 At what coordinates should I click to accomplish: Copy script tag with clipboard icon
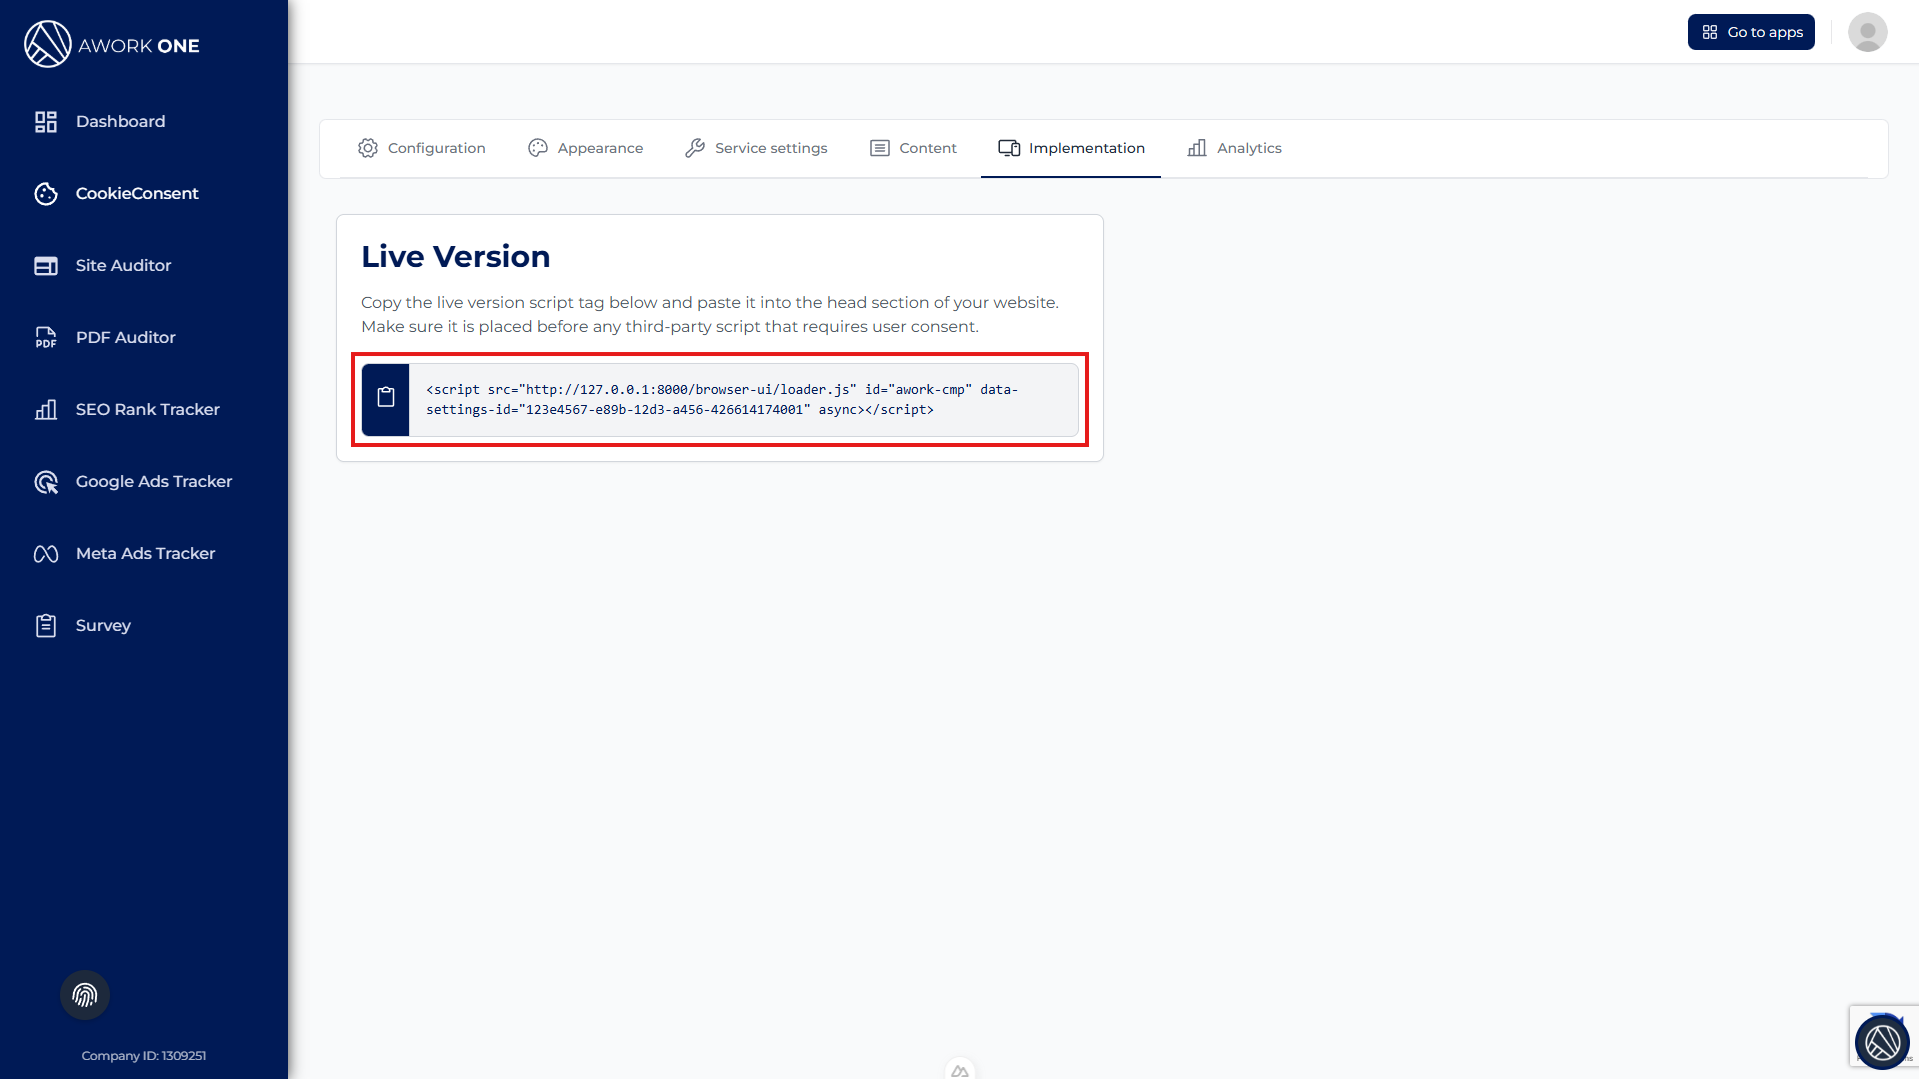point(386,399)
